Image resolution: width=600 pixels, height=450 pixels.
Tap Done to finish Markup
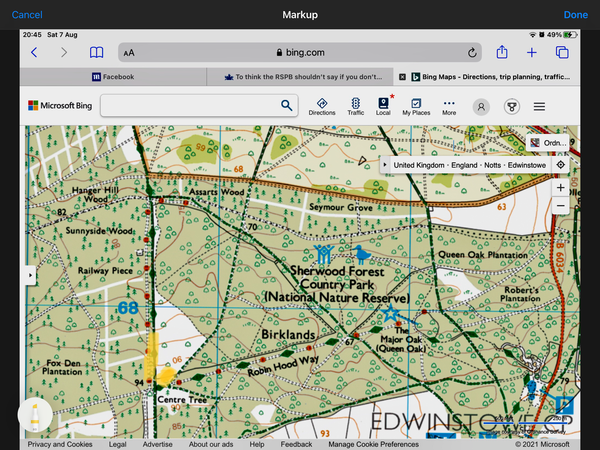tap(576, 15)
